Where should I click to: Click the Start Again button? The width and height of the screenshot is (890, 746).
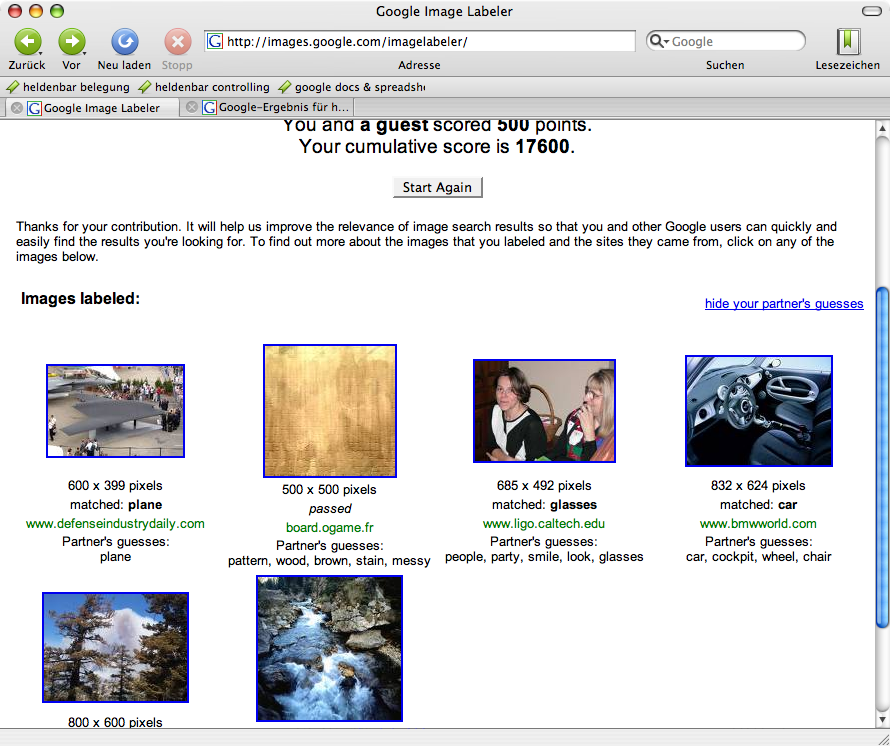(437, 187)
